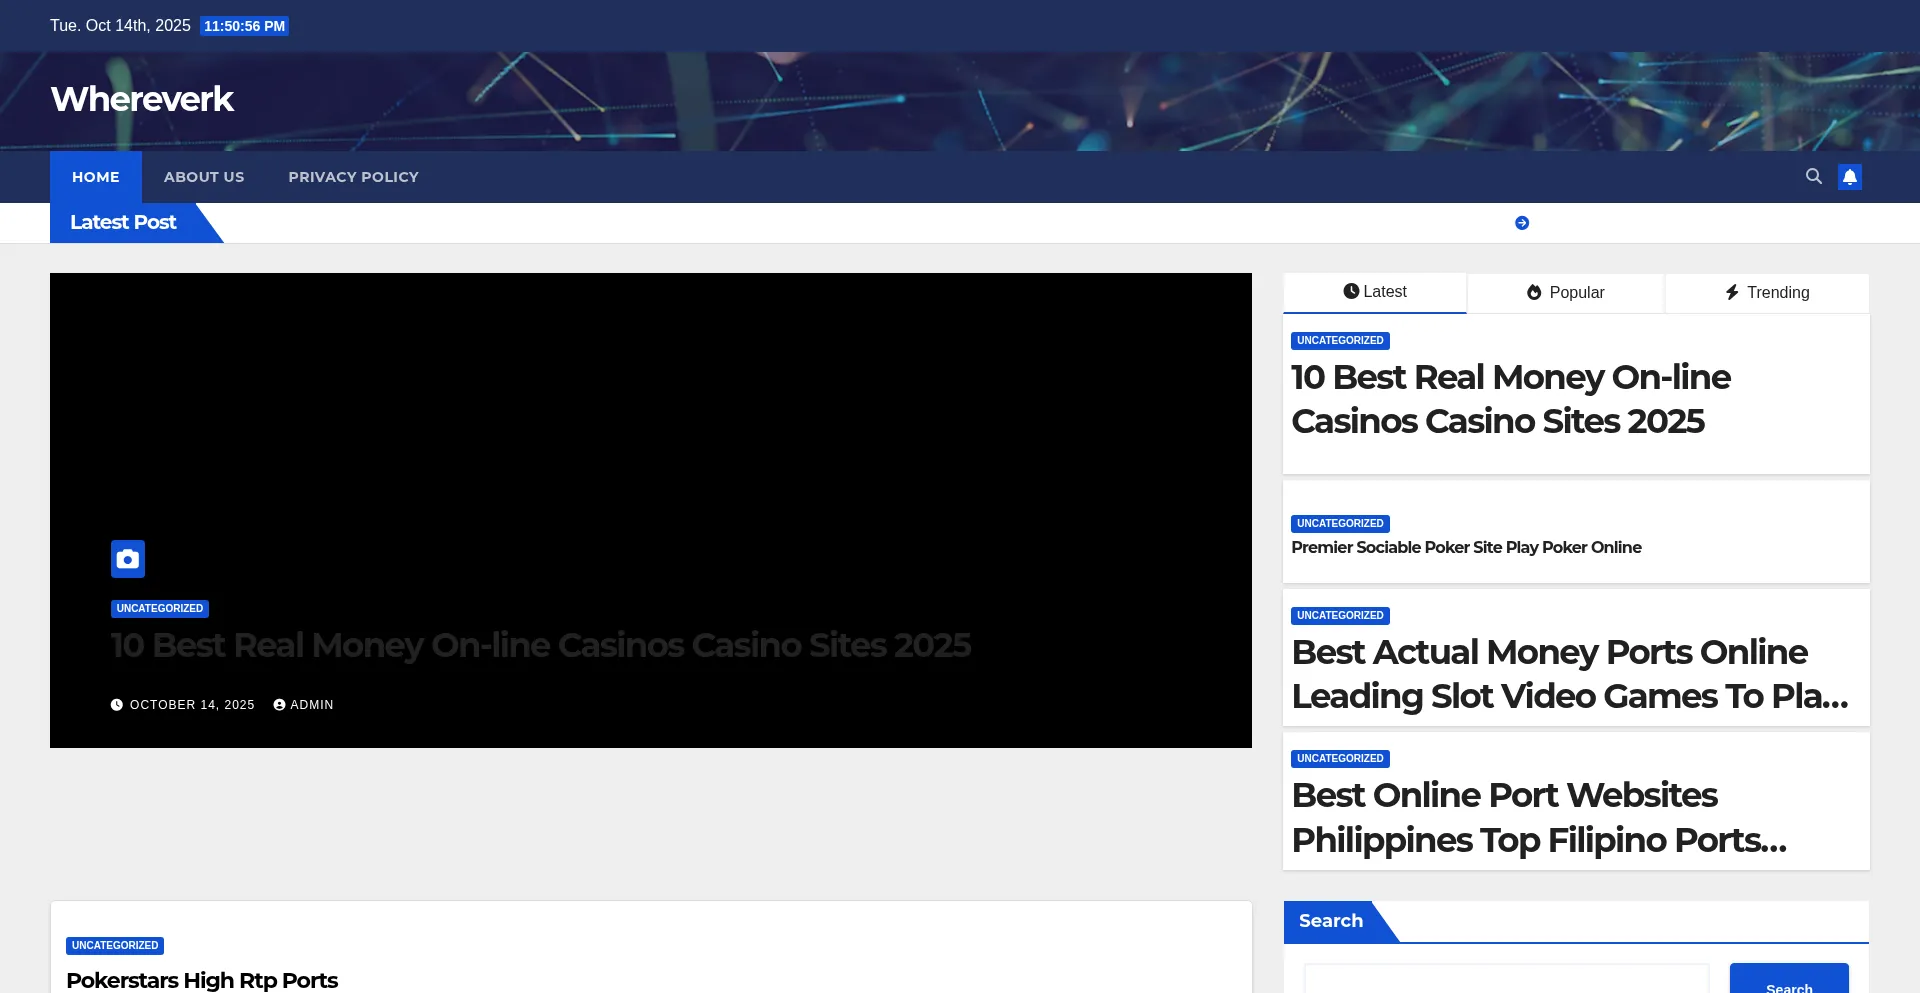Click the search magnifier icon in navbar

[x=1813, y=176]
